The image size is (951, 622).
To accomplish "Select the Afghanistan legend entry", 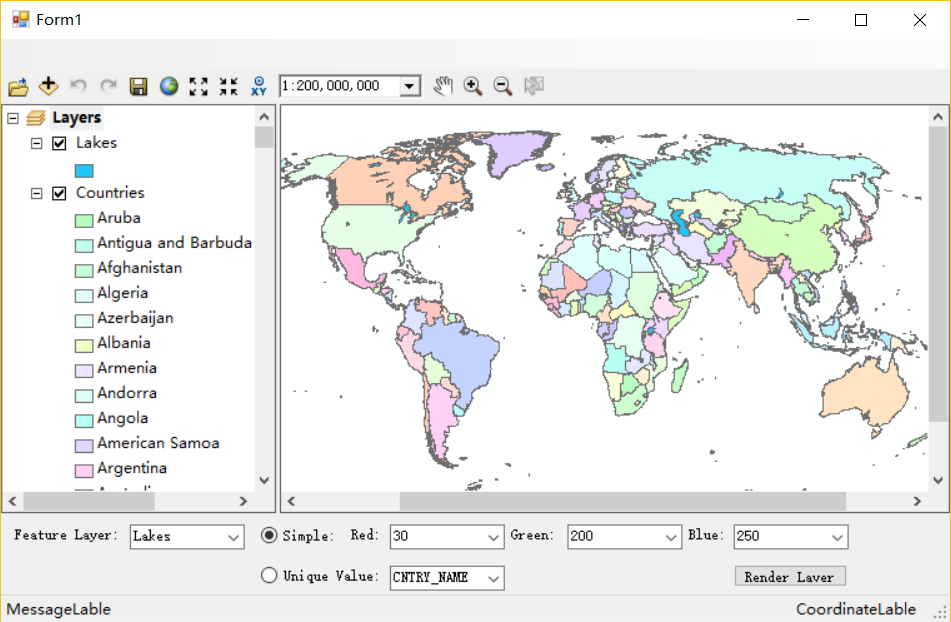I will [139, 268].
